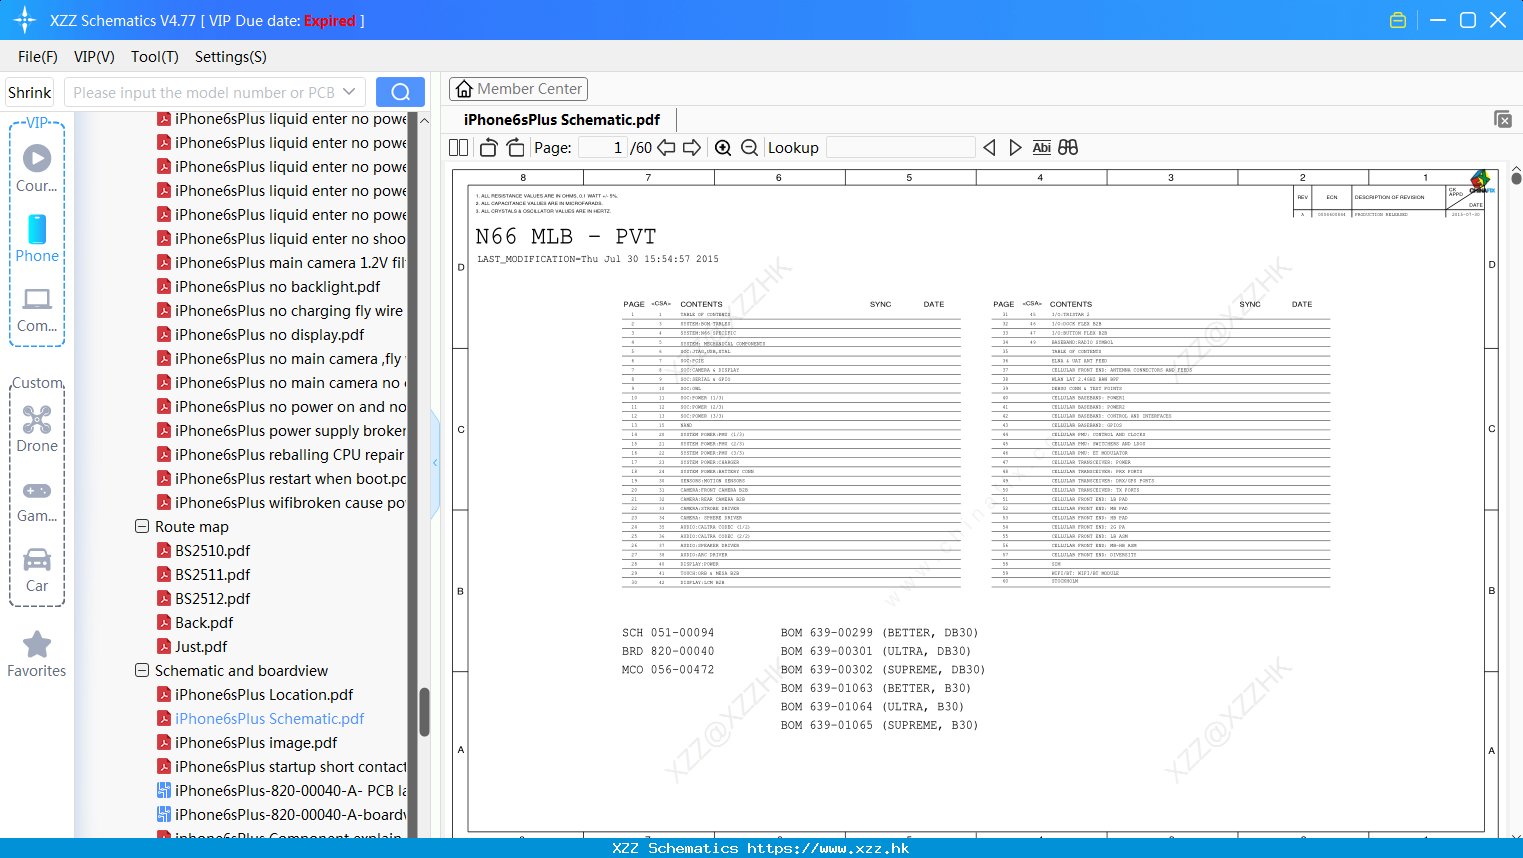Viewport: 1523px width, 858px height.
Task: Toggle the side-by-side page layout icon
Action: click(x=458, y=148)
